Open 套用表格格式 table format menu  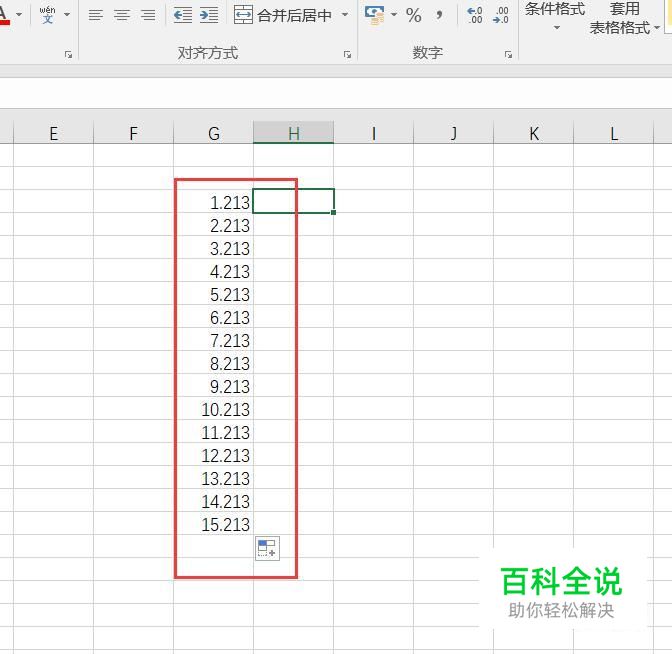(x=624, y=18)
